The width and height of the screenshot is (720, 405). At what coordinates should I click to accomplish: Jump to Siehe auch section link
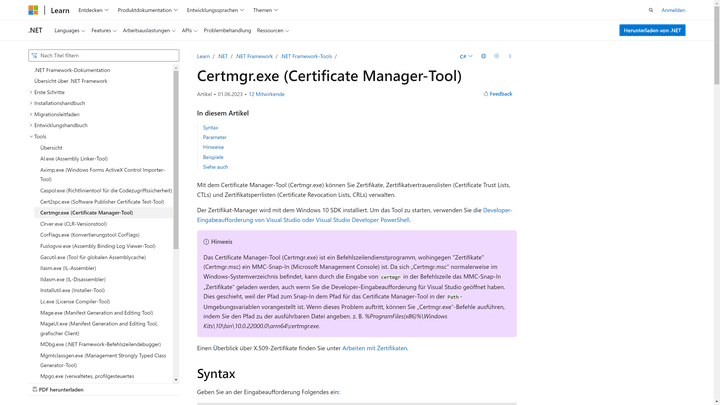[x=215, y=167]
